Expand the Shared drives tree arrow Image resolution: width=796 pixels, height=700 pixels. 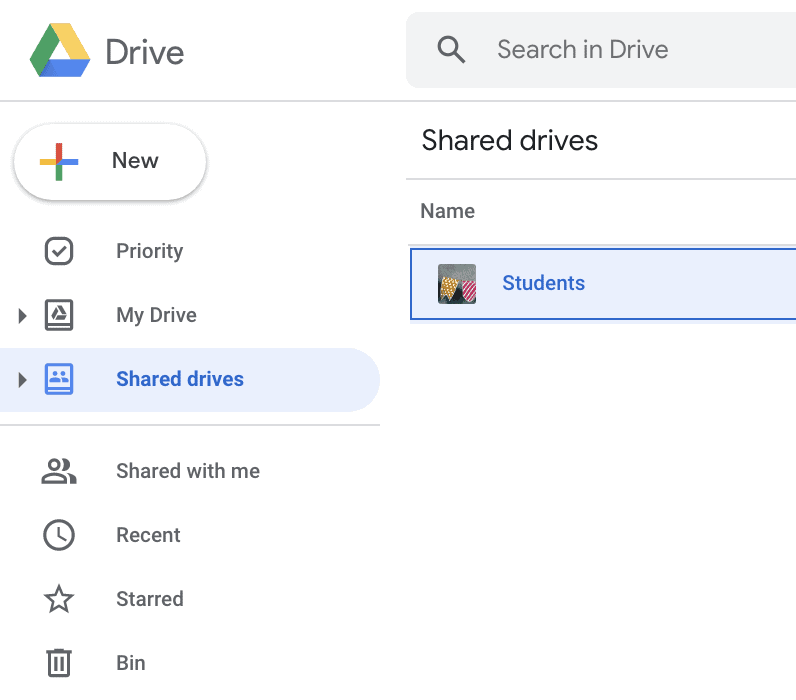[x=22, y=380]
